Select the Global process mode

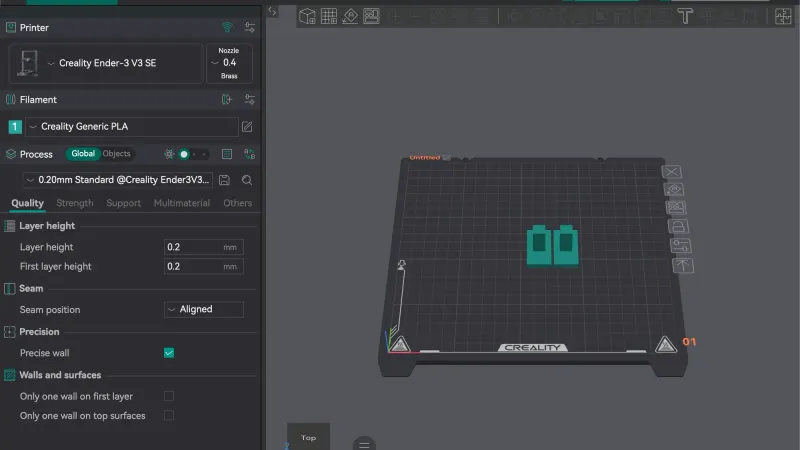pos(83,154)
